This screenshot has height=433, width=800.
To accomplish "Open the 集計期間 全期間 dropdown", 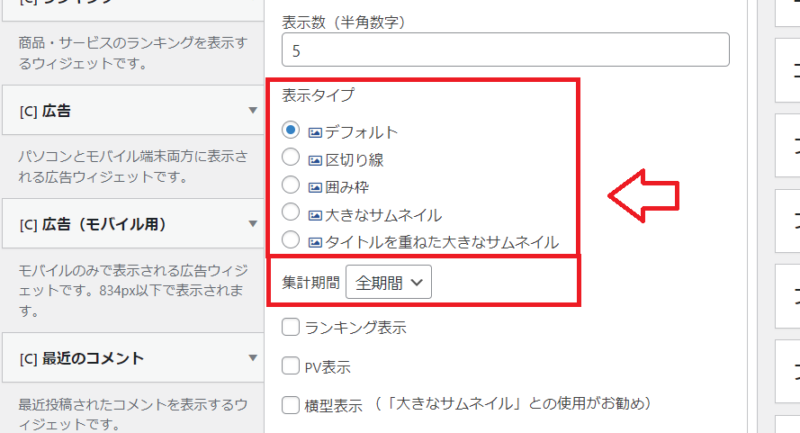I will coord(389,282).
